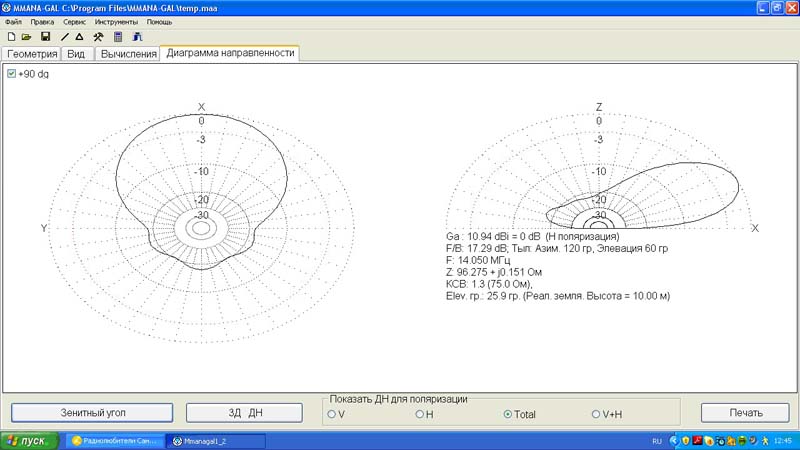Click the last blue toolbar icon

coord(137,36)
